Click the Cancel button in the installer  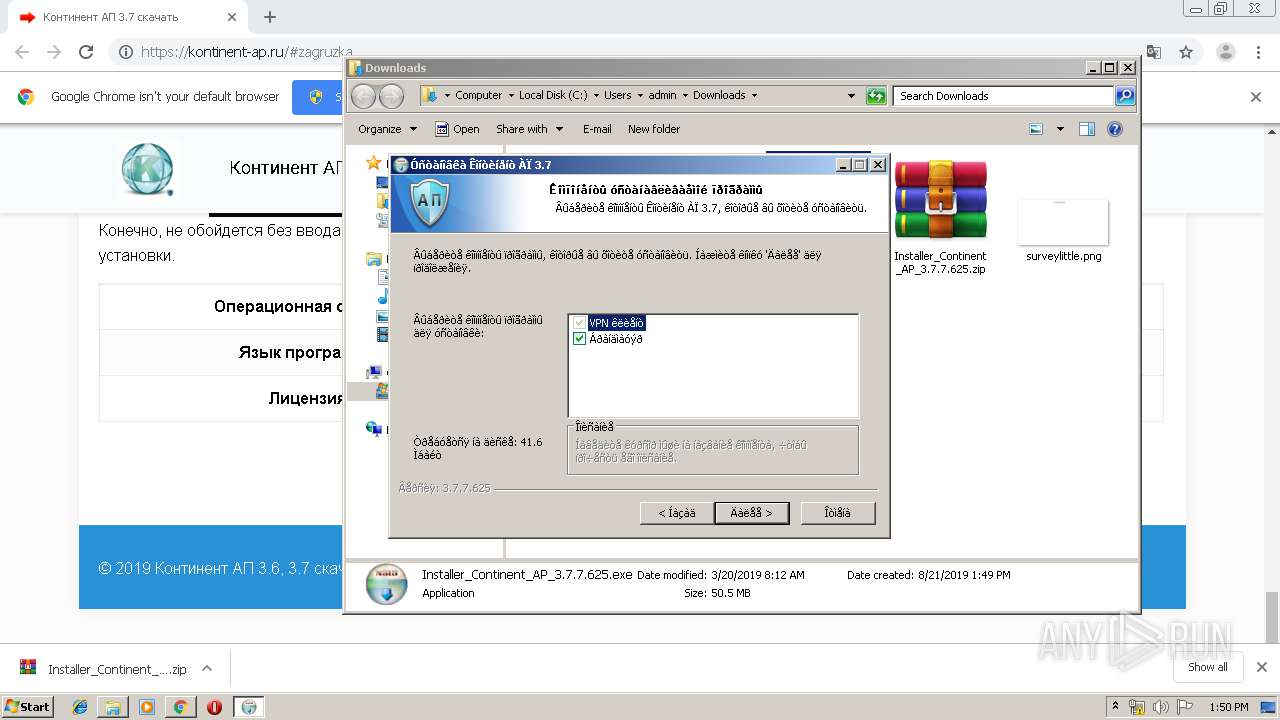click(x=838, y=513)
